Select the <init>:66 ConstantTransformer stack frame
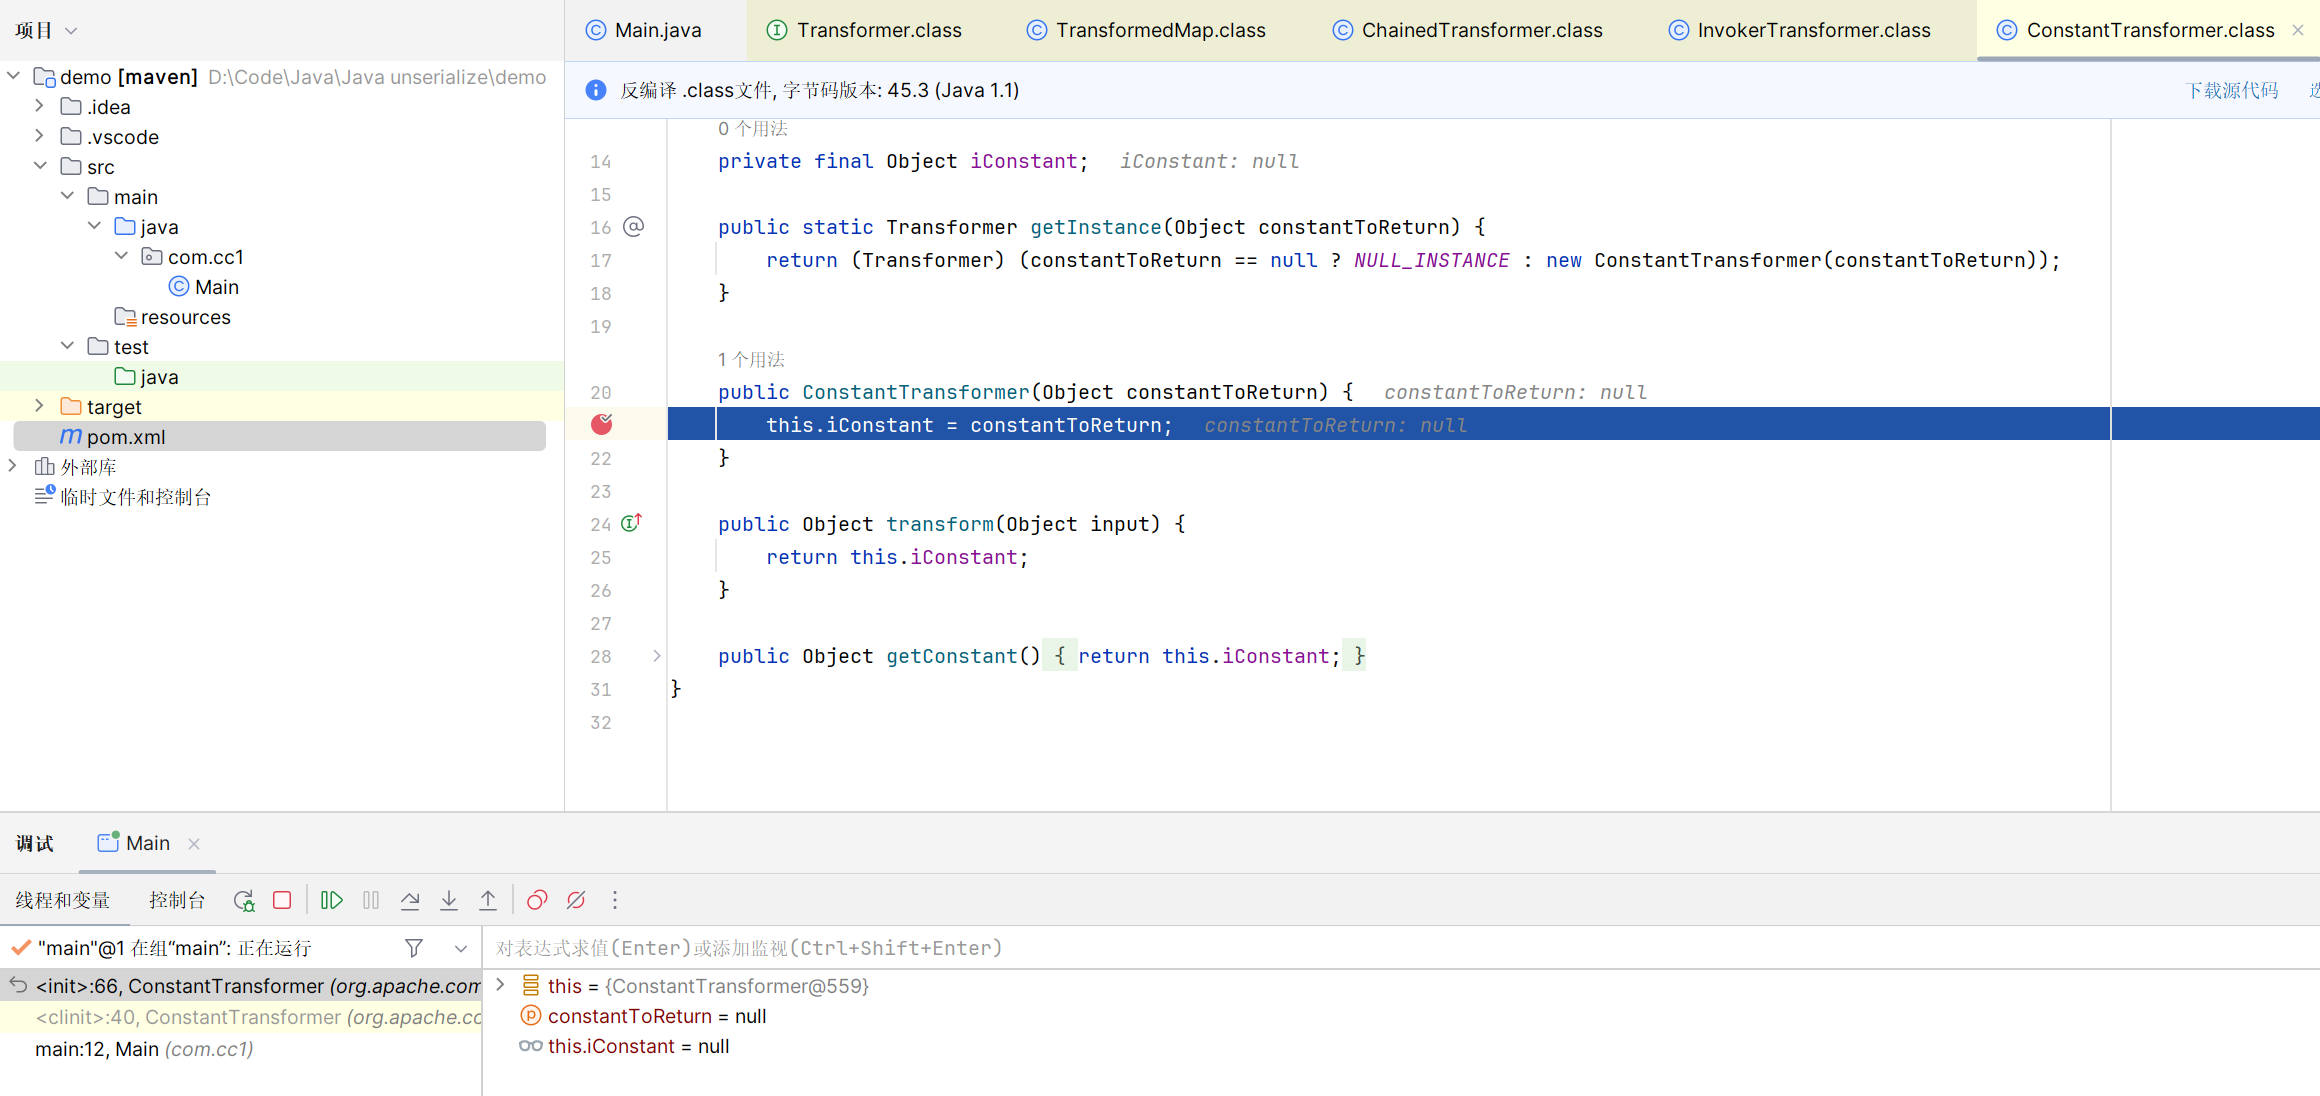The image size is (2320, 1096). pyautogui.click(x=241, y=986)
